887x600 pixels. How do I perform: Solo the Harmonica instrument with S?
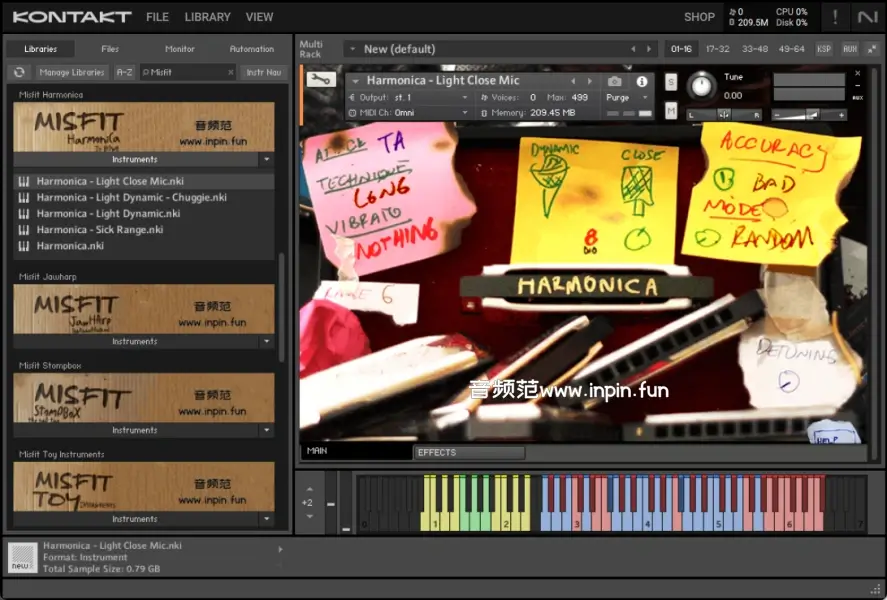pos(670,82)
